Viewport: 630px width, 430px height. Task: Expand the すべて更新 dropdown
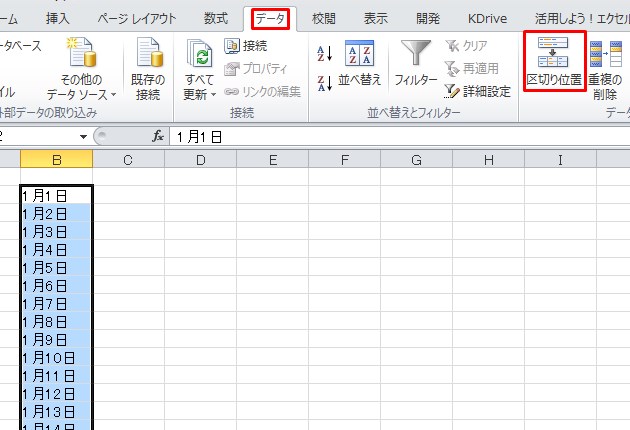[199, 95]
